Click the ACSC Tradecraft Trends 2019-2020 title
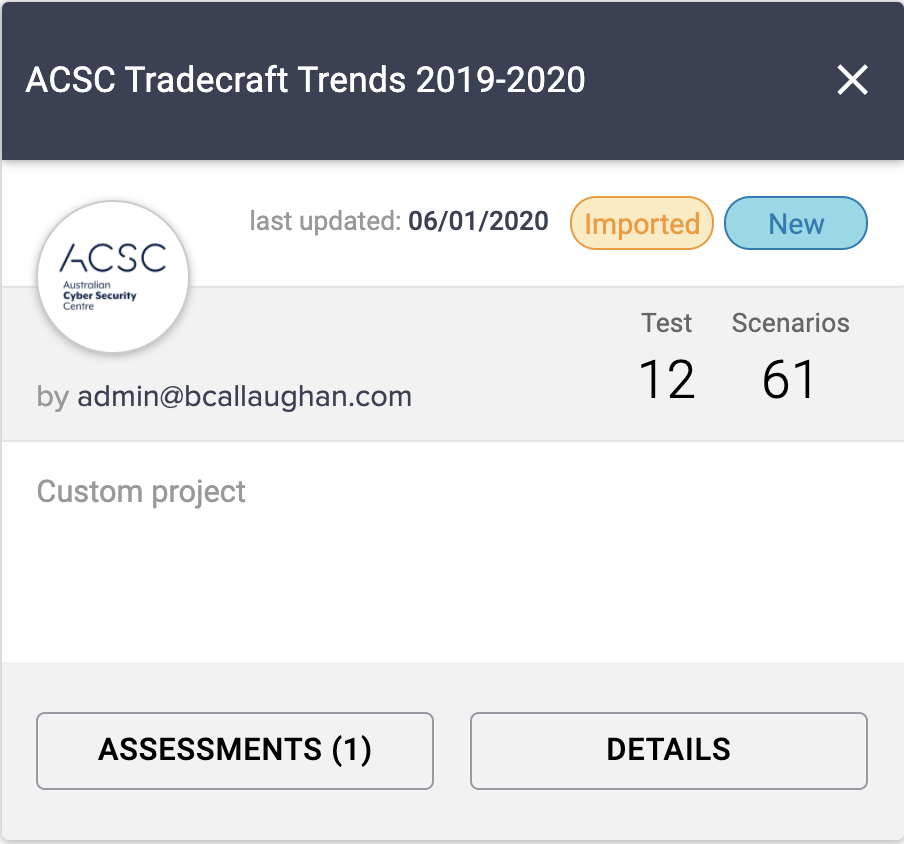The height and width of the screenshot is (844, 904). [306, 80]
